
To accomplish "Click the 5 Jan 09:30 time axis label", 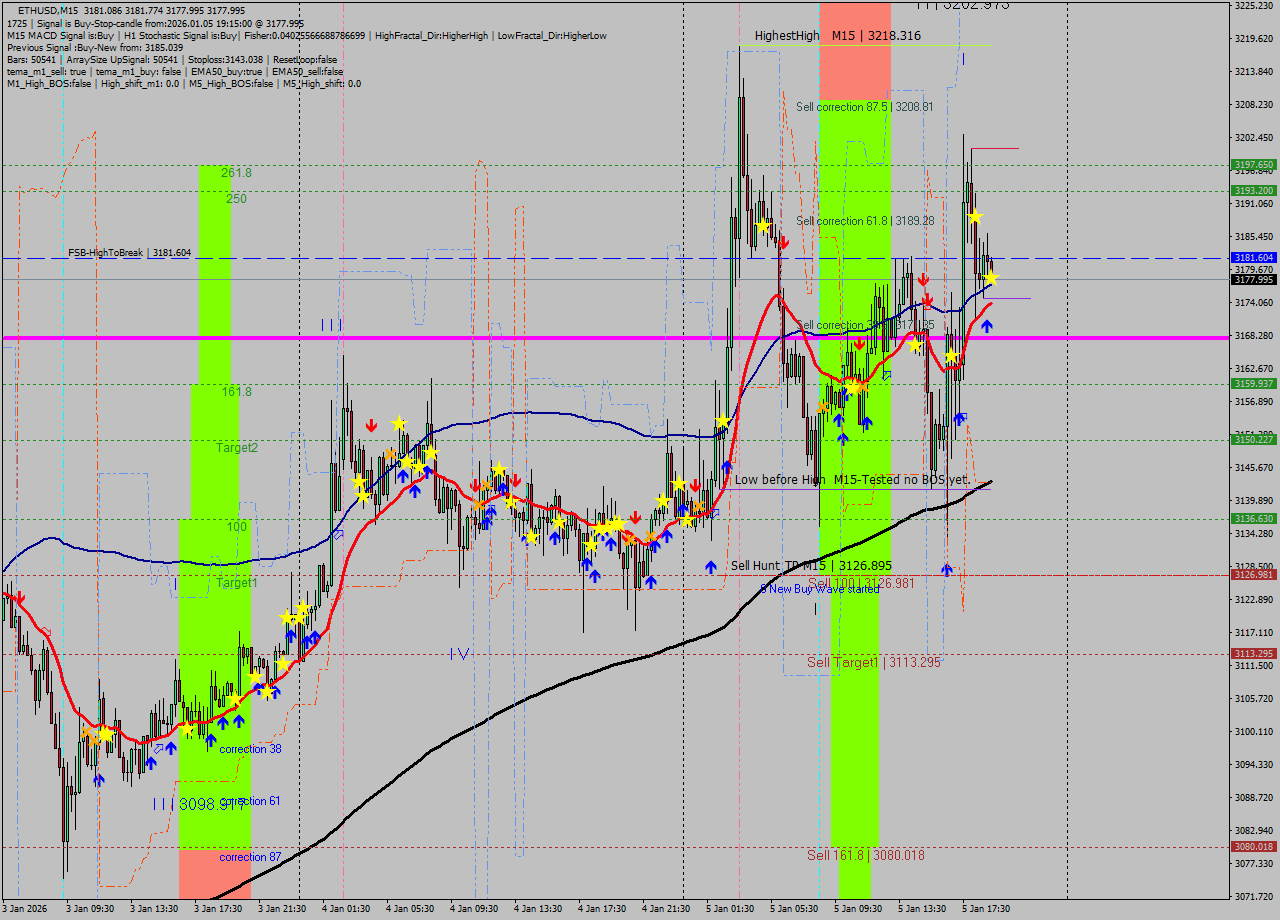I will click(858, 909).
